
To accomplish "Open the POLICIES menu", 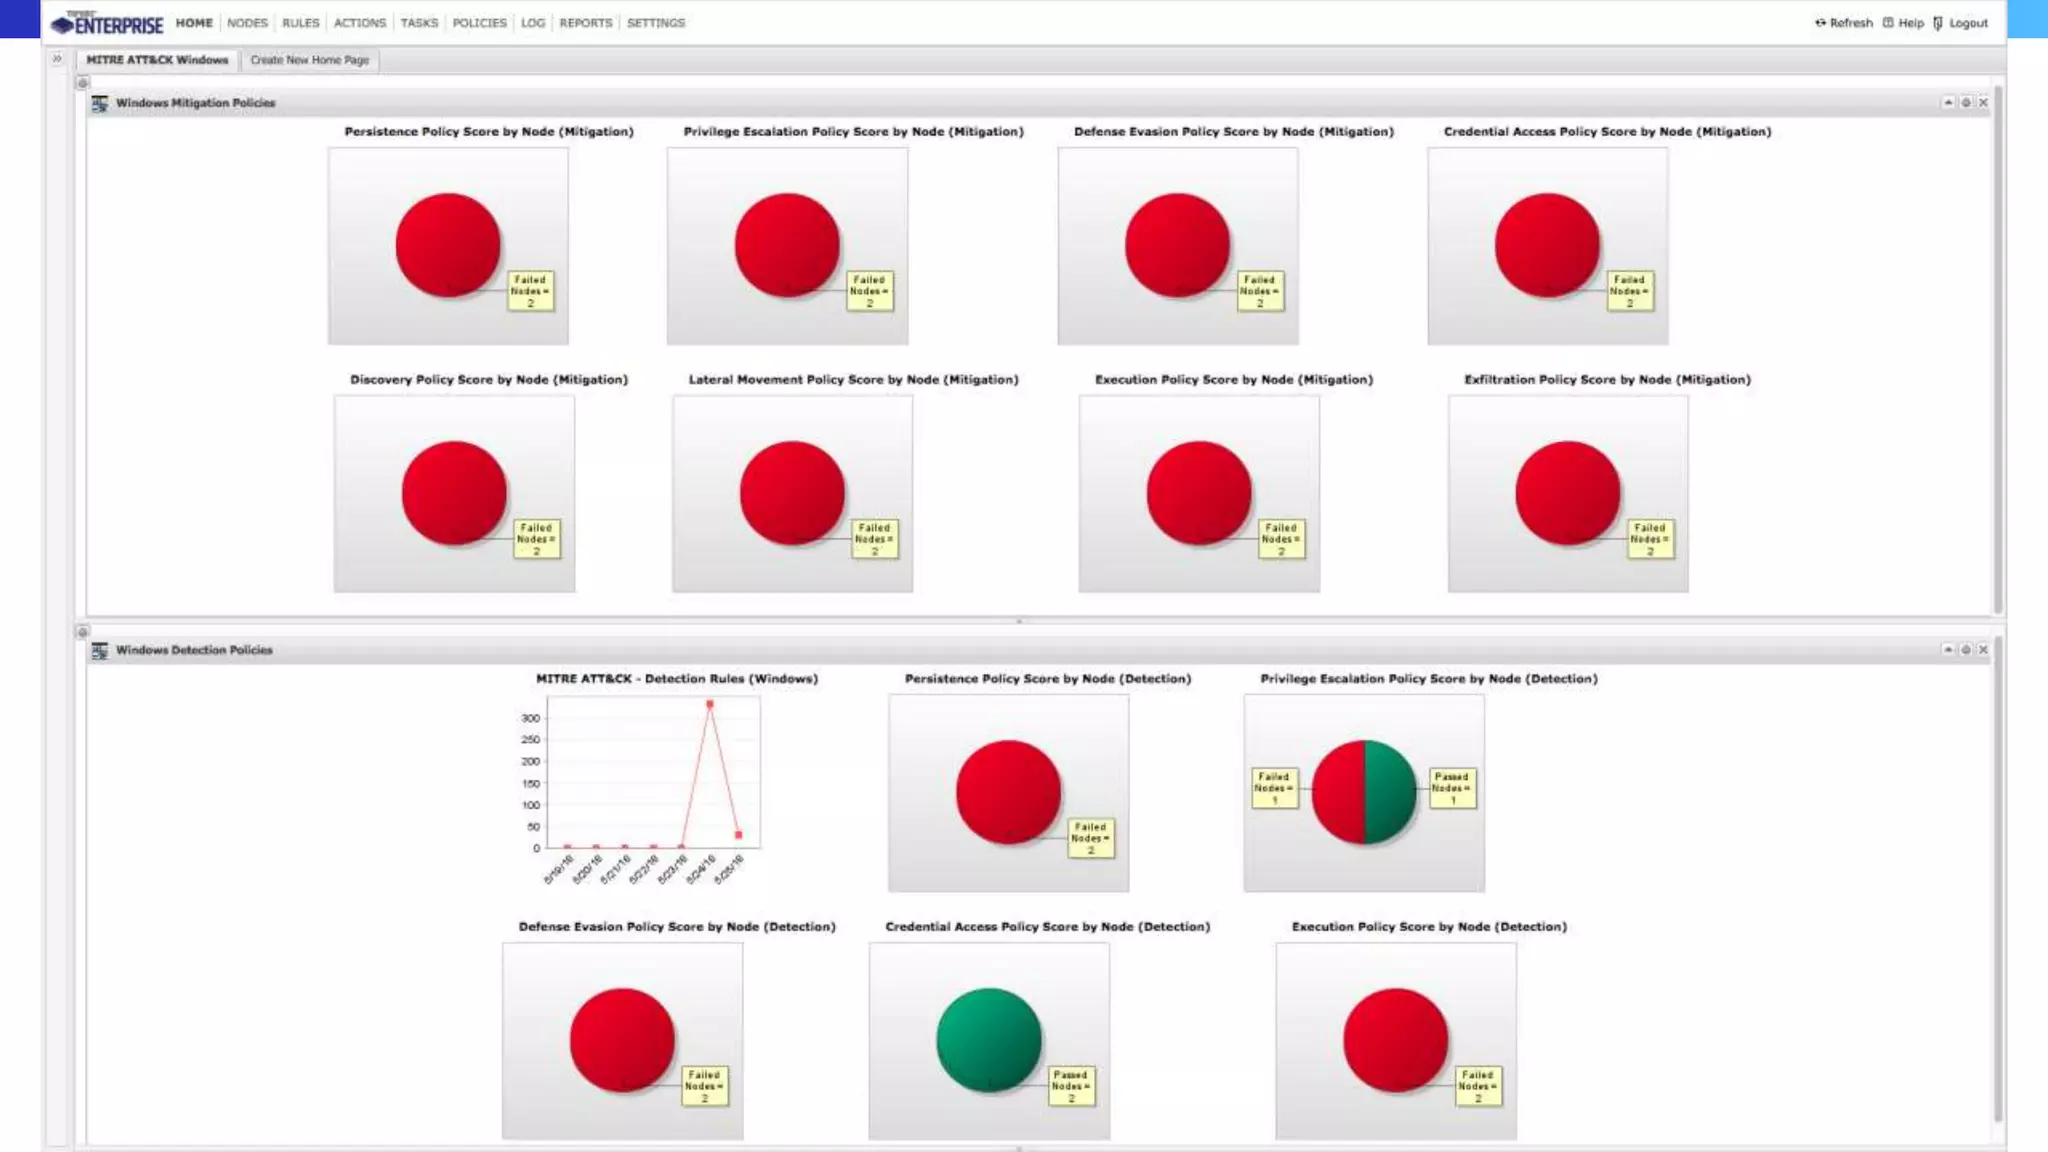I will (479, 23).
